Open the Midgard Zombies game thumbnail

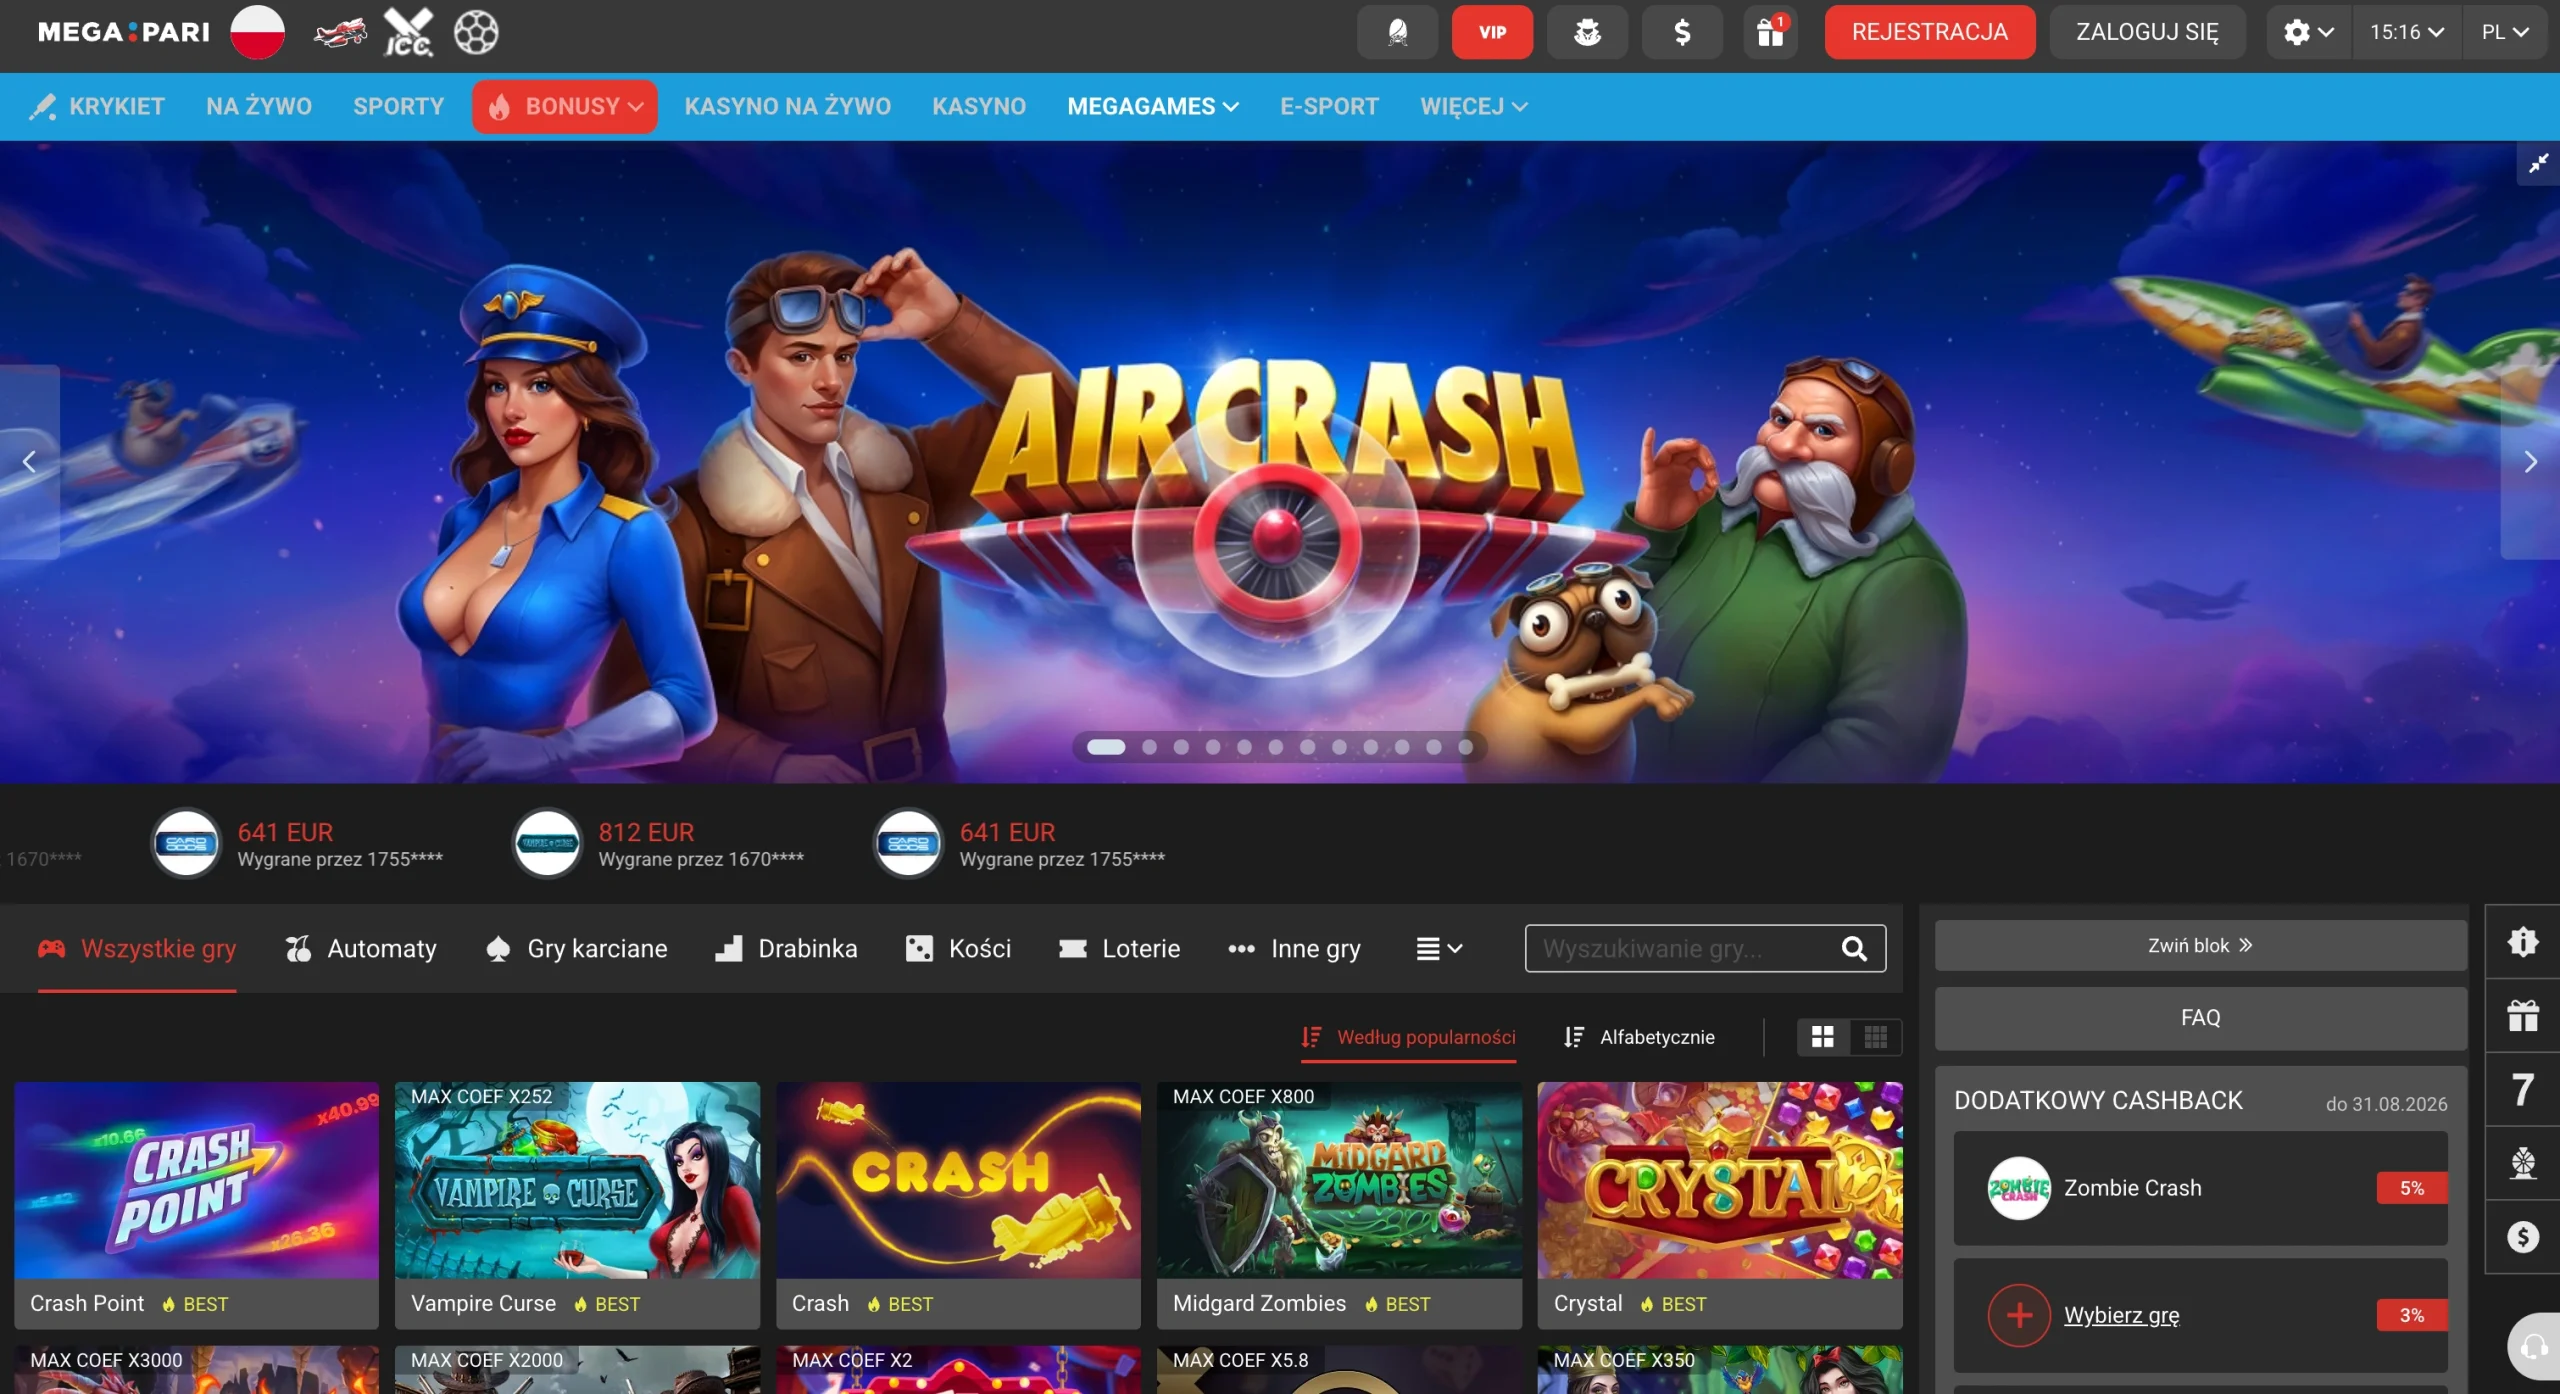pyautogui.click(x=1339, y=1180)
